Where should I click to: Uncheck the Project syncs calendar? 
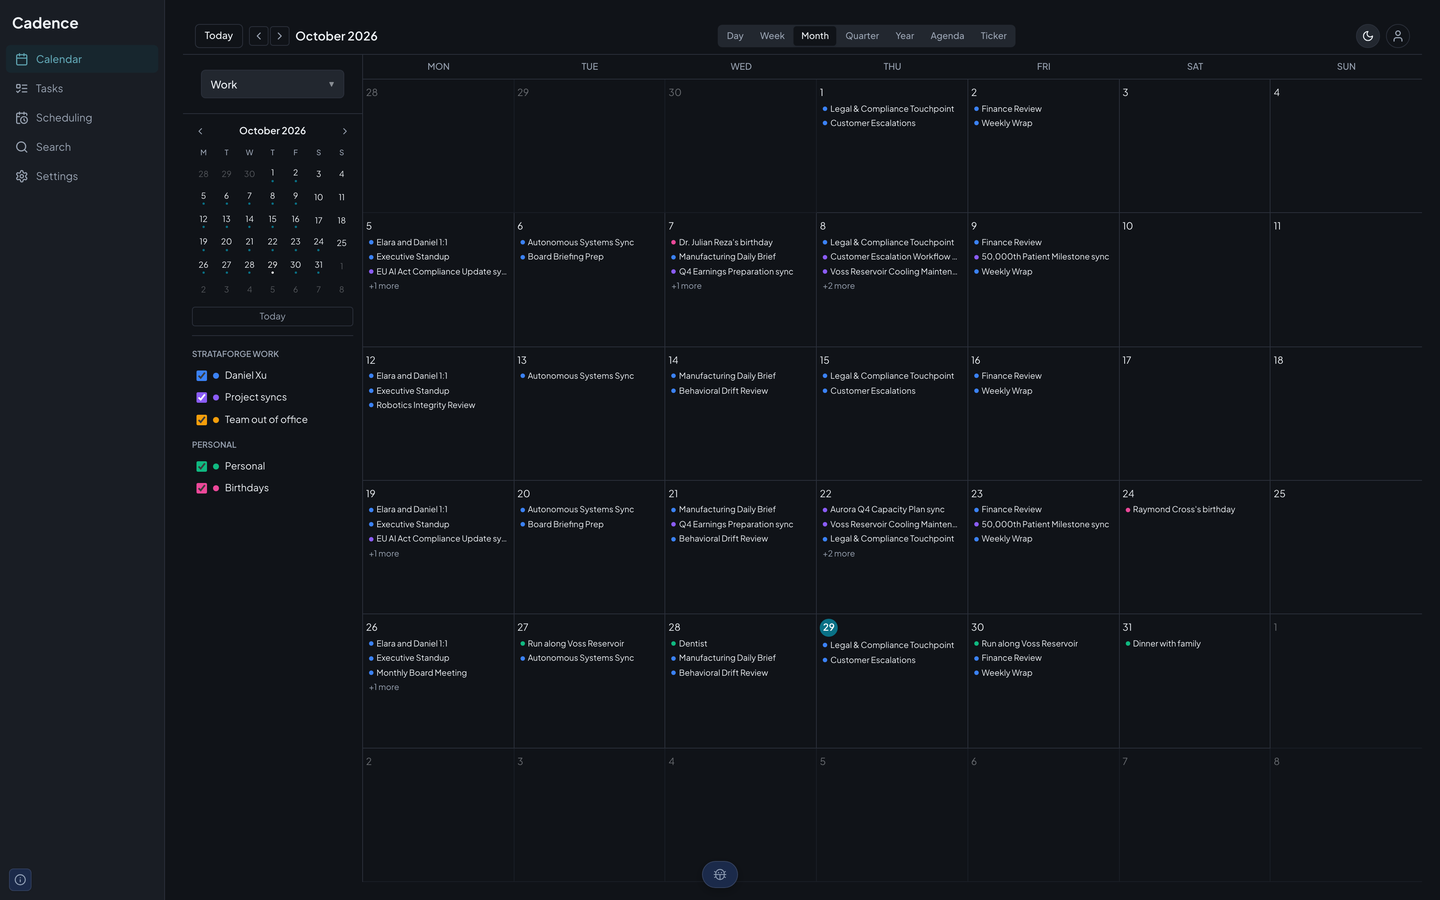202,398
